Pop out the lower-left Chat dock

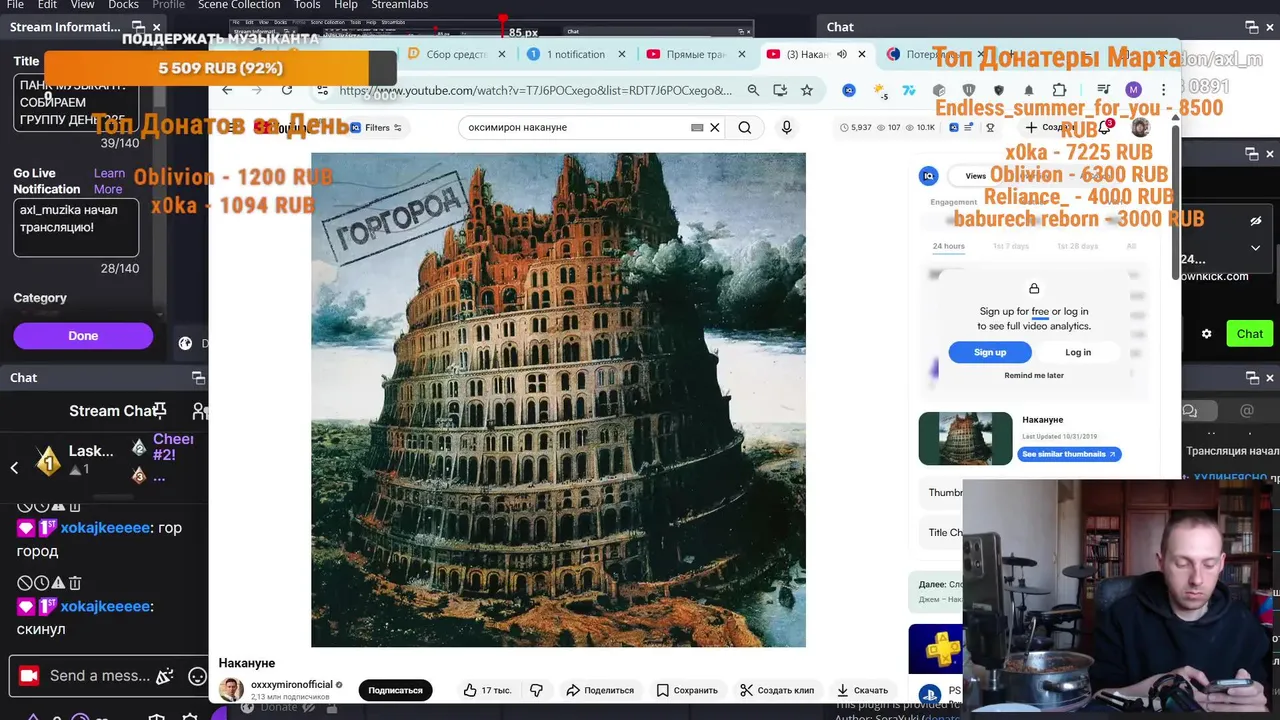(x=199, y=377)
